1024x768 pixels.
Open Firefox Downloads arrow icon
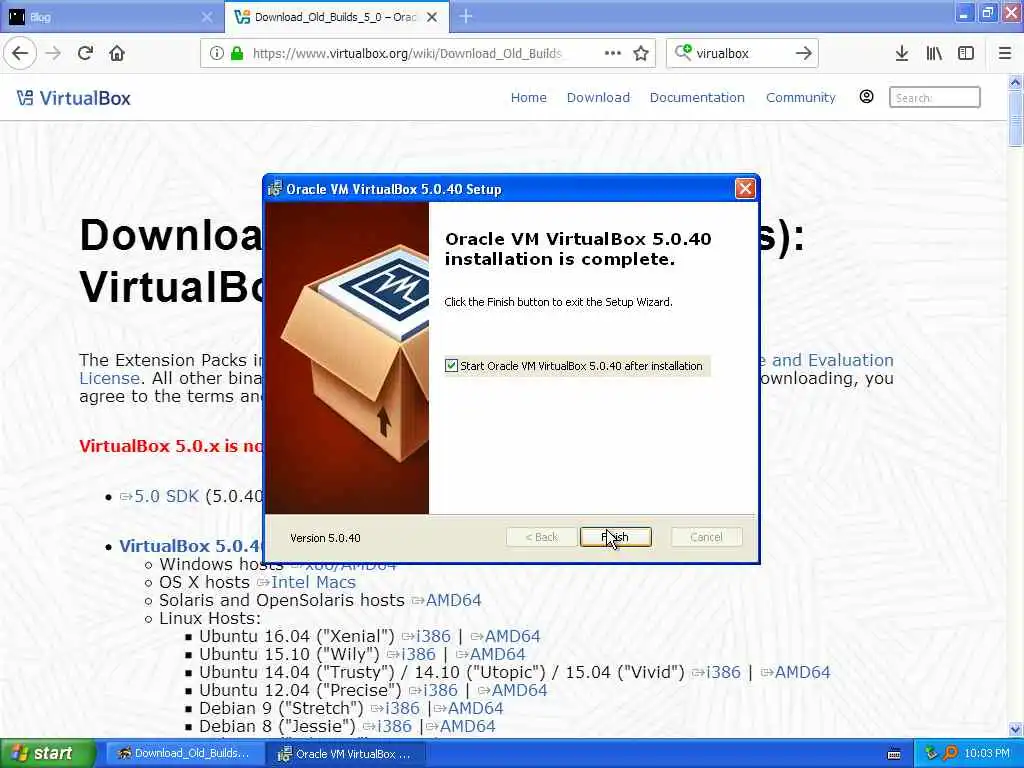(x=902, y=53)
